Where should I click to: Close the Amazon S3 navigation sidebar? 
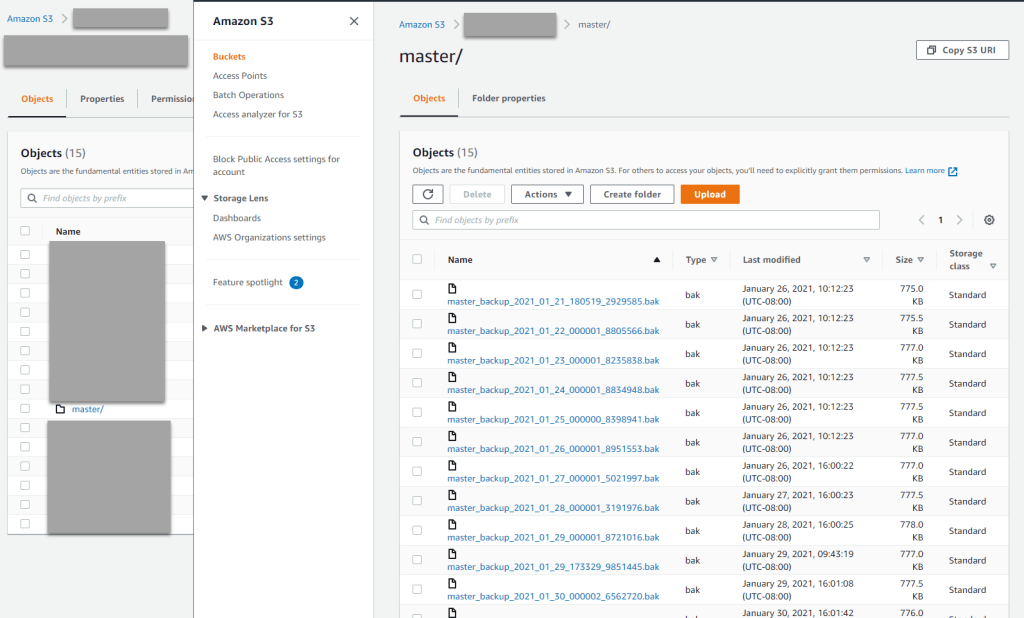click(x=353, y=20)
